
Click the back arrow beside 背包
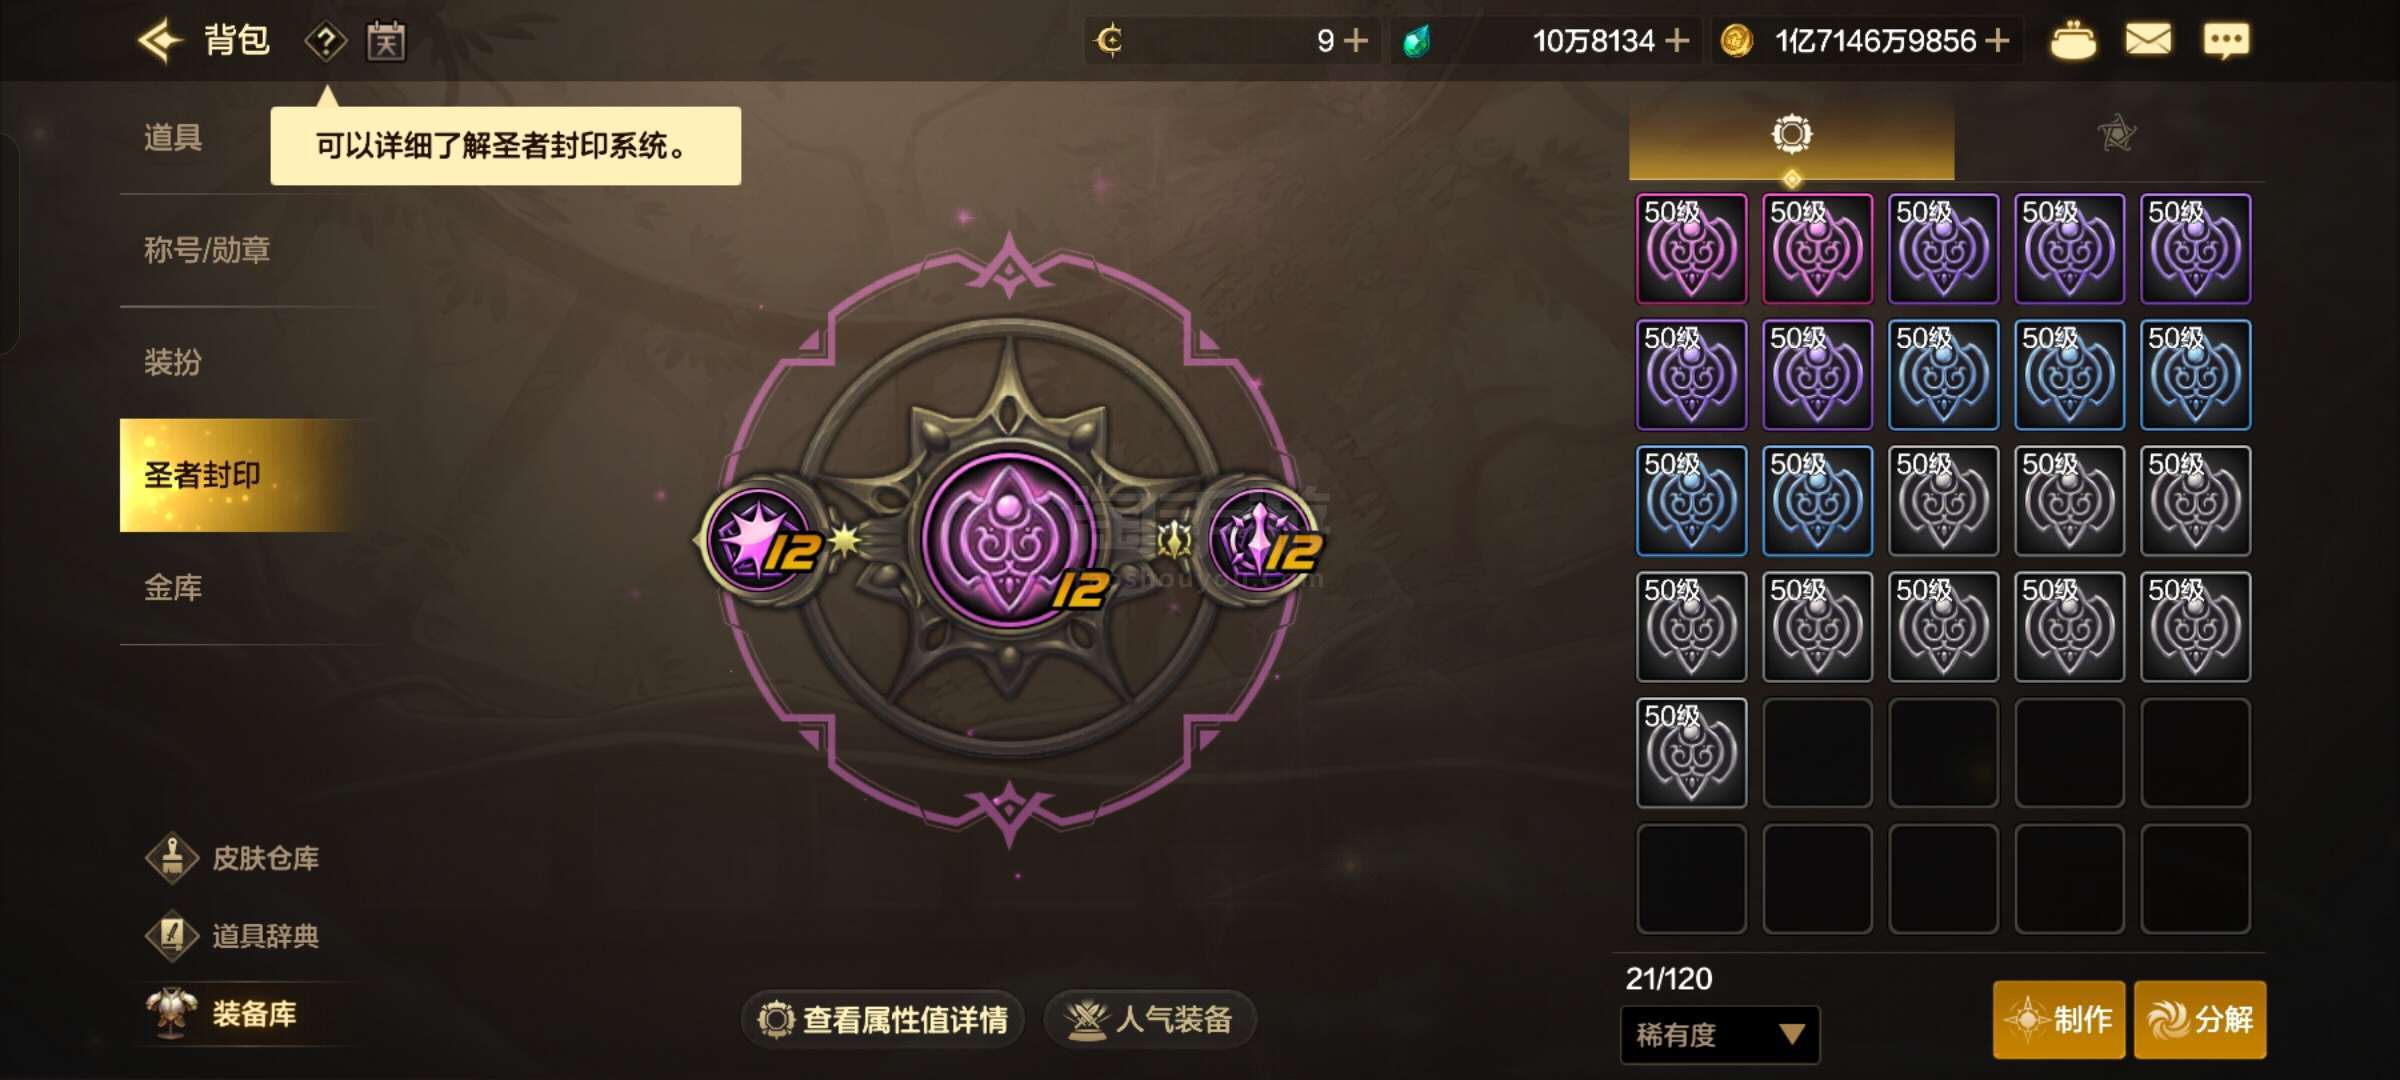[x=160, y=41]
